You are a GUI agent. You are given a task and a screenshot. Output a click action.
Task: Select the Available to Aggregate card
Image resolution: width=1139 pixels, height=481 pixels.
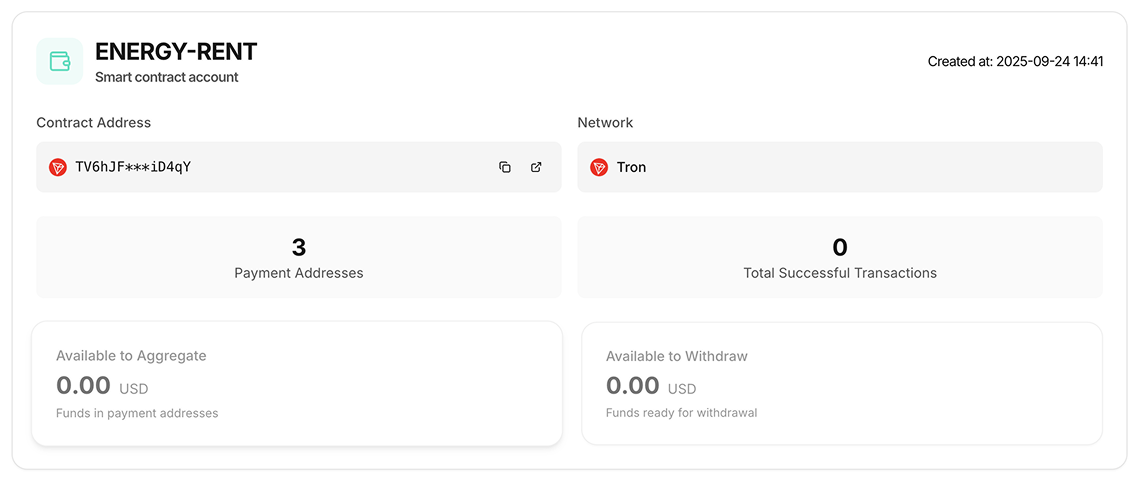(x=296, y=383)
